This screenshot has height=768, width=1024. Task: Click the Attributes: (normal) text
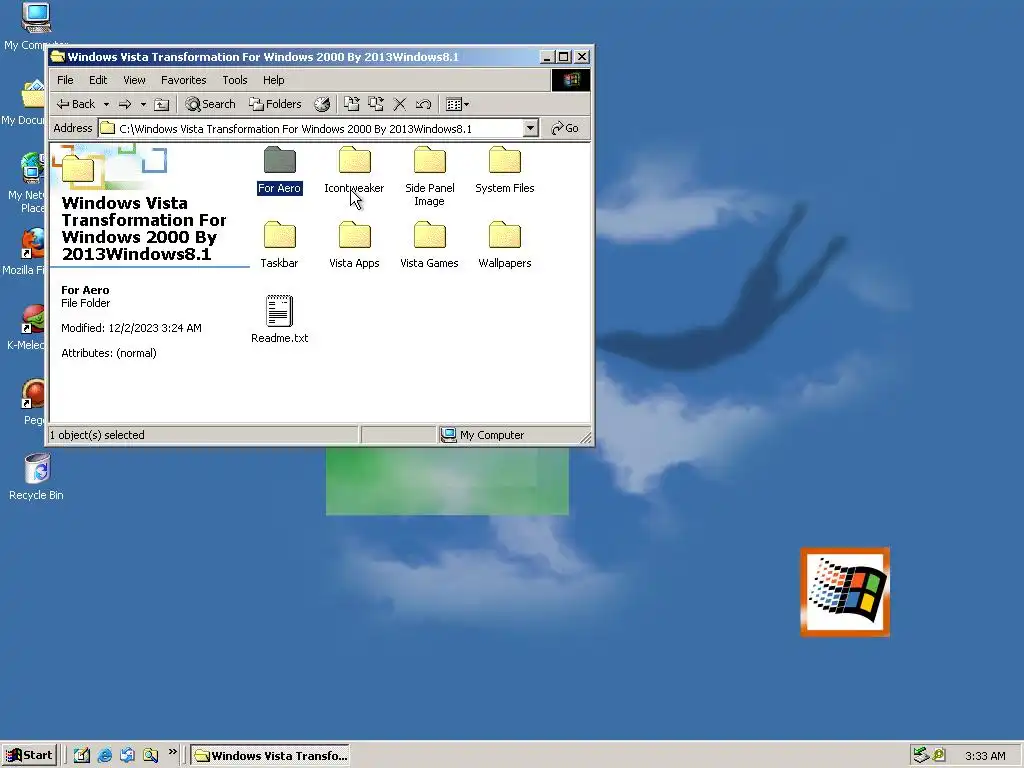[109, 353]
